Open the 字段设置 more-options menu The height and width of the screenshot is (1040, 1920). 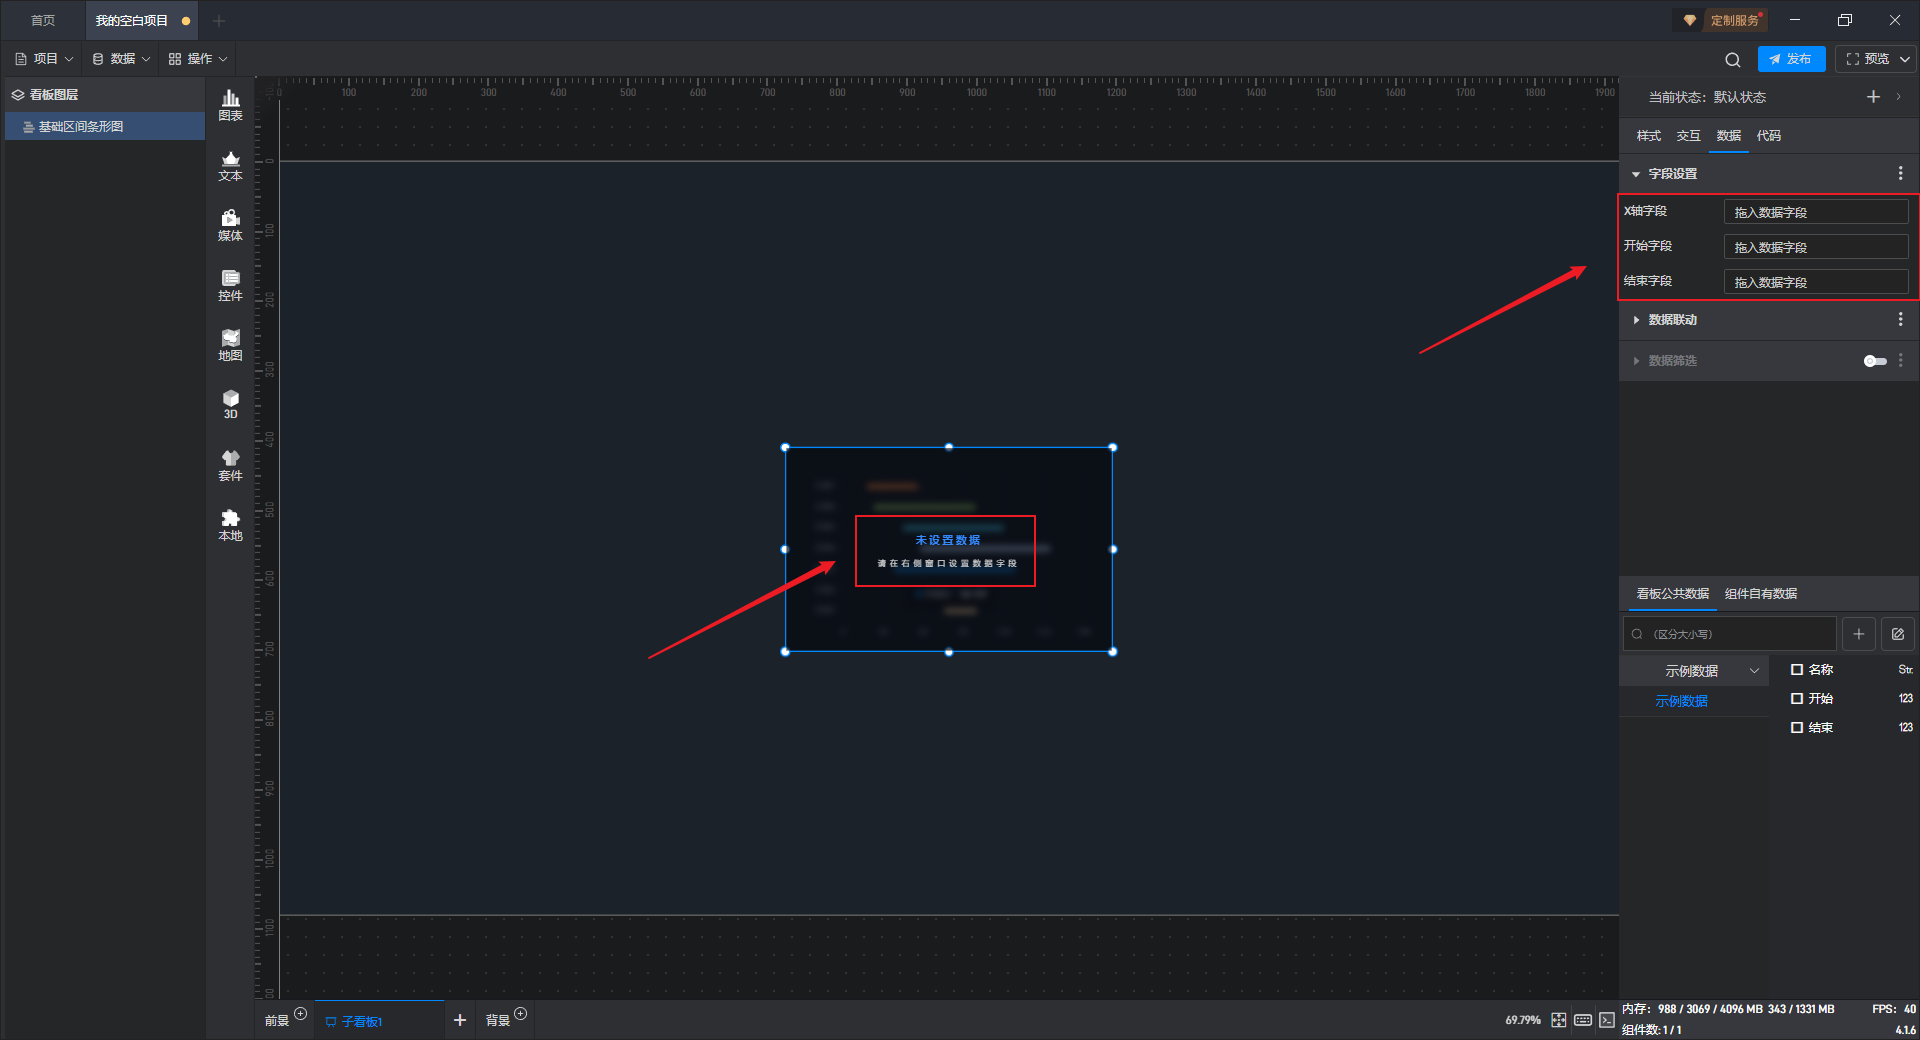pyautogui.click(x=1900, y=174)
